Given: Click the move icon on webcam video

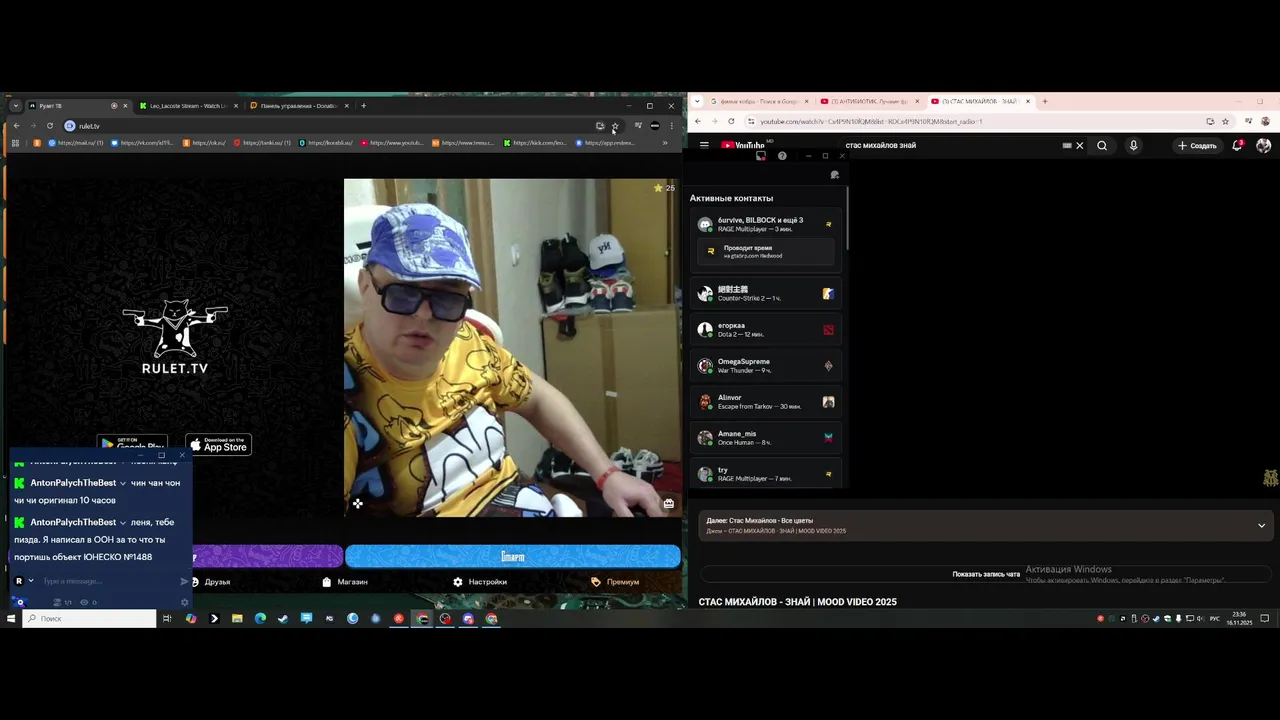Looking at the screenshot, I should coord(358,503).
